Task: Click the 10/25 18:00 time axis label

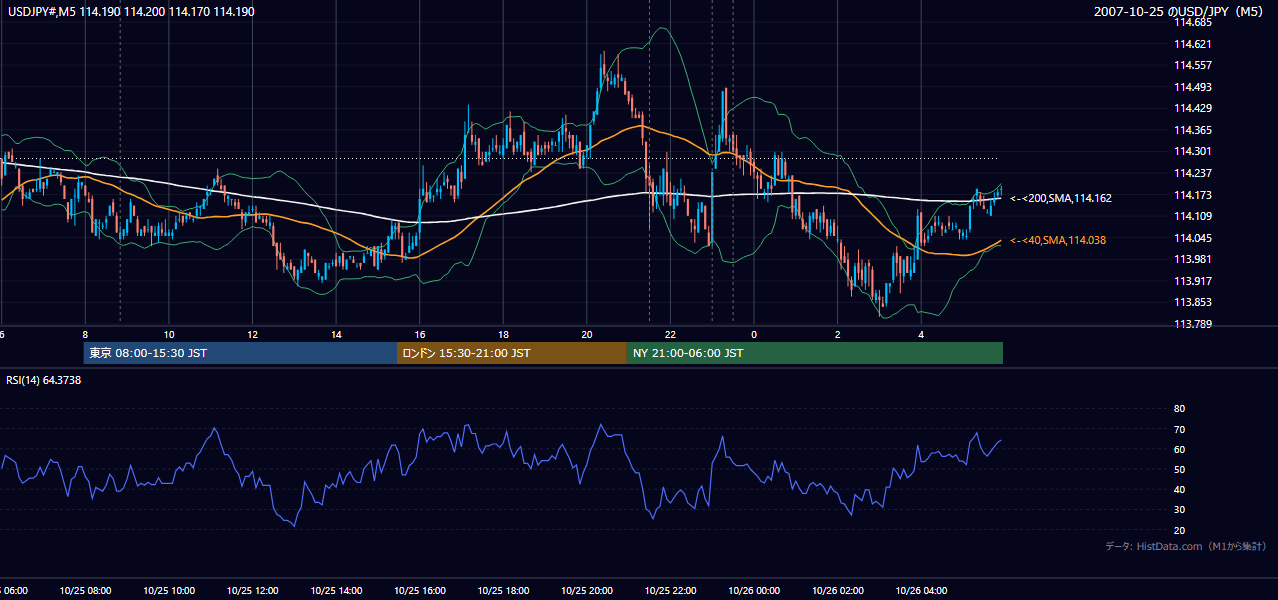Action: click(503, 591)
